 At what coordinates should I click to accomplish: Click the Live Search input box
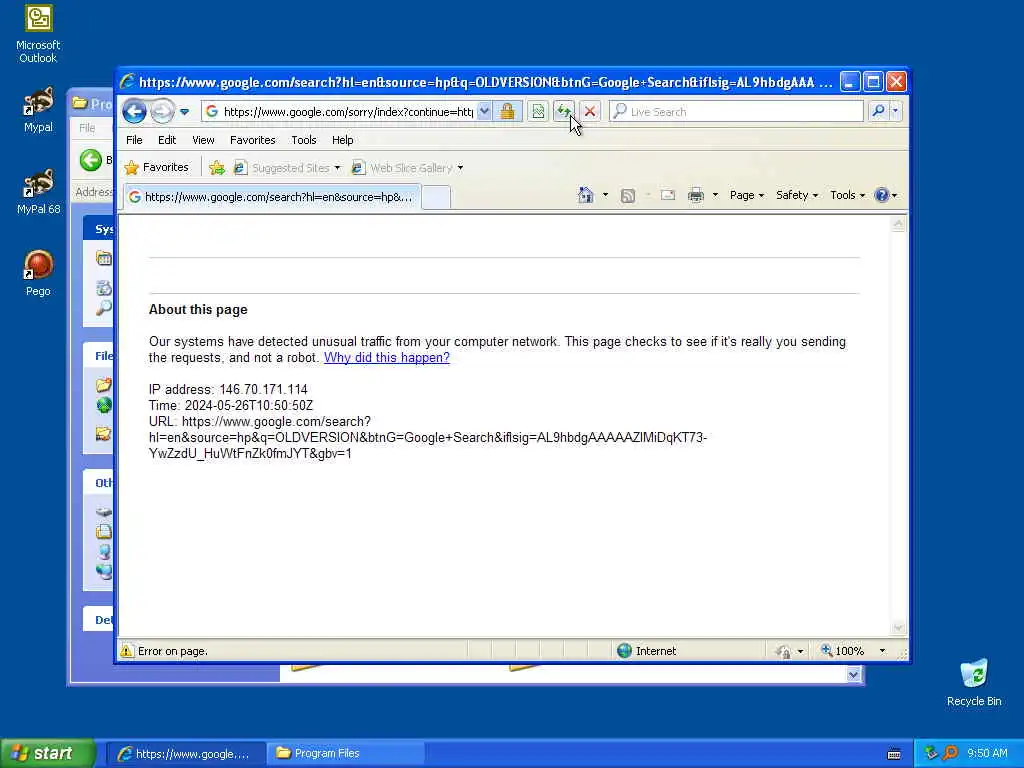coord(737,112)
